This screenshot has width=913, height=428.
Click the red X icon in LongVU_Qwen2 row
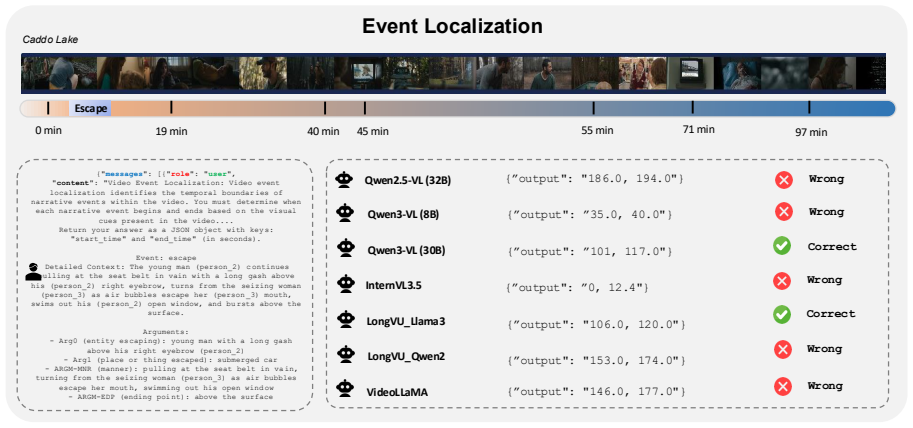pyautogui.click(x=783, y=349)
